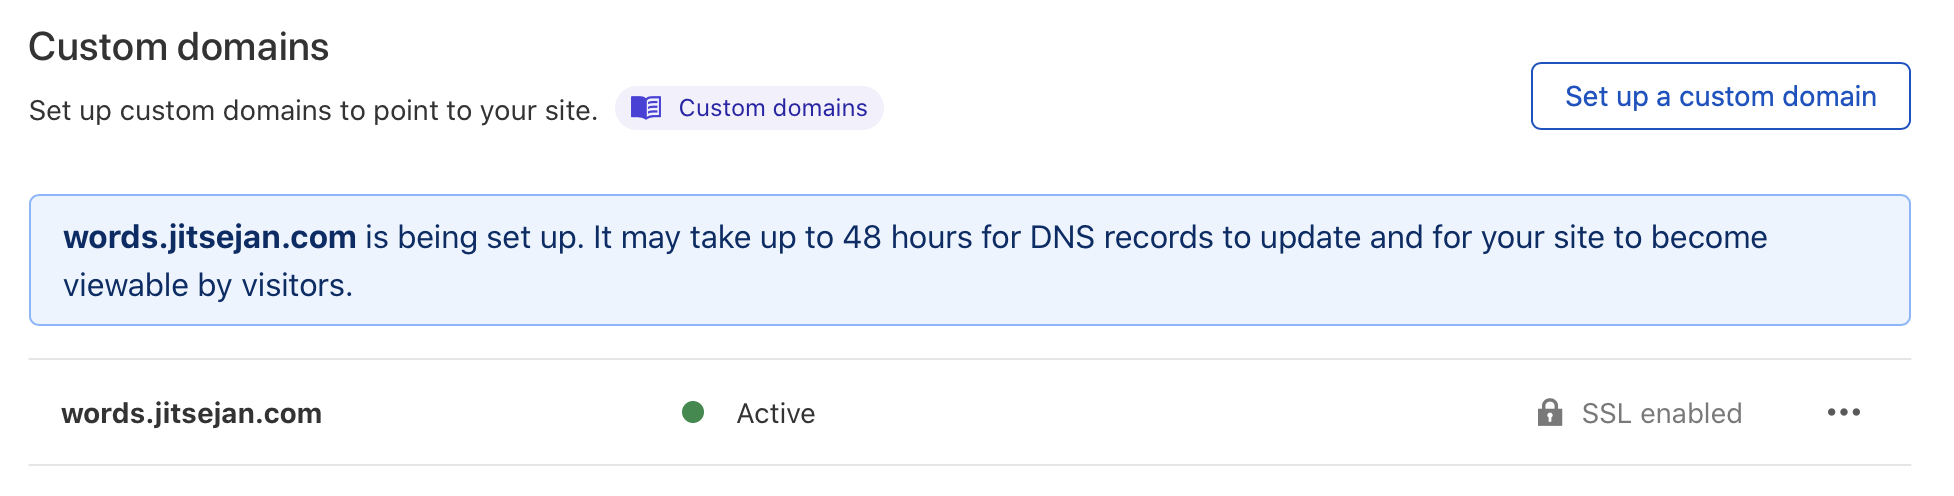Click the Custom domains section heading
Image resolution: width=1954 pixels, height=496 pixels.
(178, 47)
